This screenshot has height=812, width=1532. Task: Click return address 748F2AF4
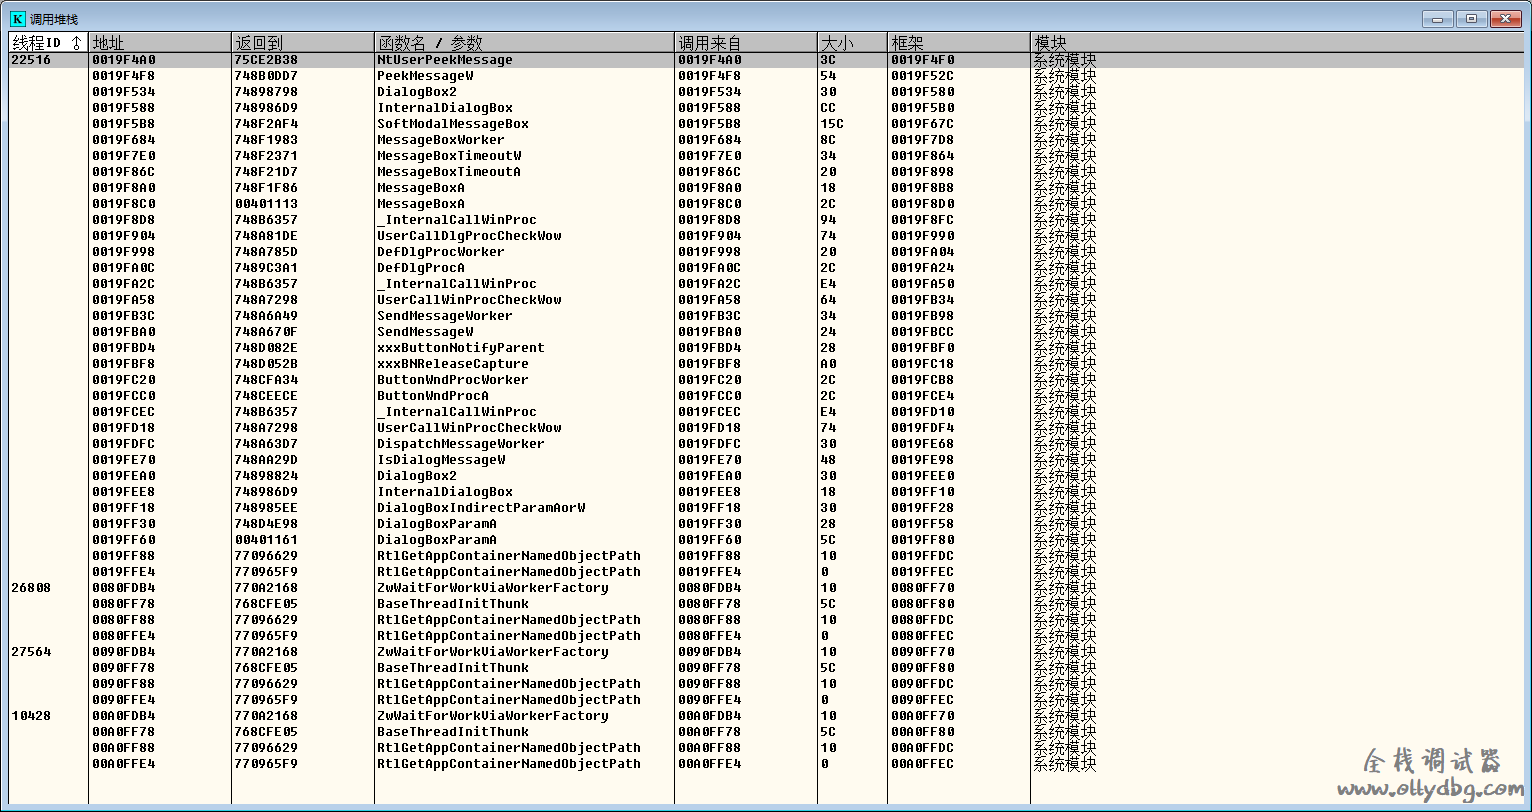tap(266, 124)
